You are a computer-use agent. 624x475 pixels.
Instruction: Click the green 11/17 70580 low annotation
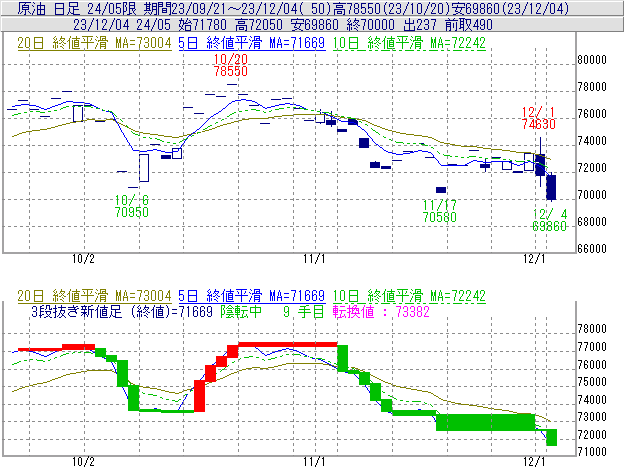[x=439, y=211]
